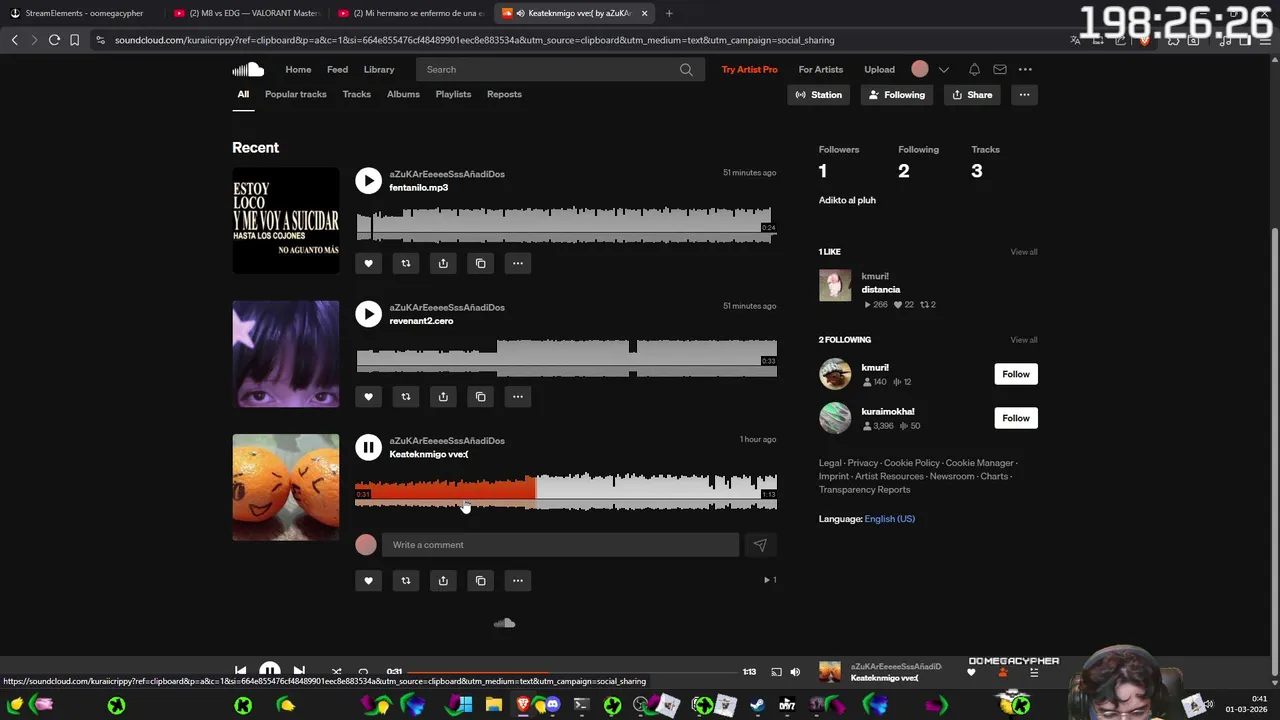This screenshot has height=720, width=1280.
Task: Click the Share profile button
Action: click(972, 95)
